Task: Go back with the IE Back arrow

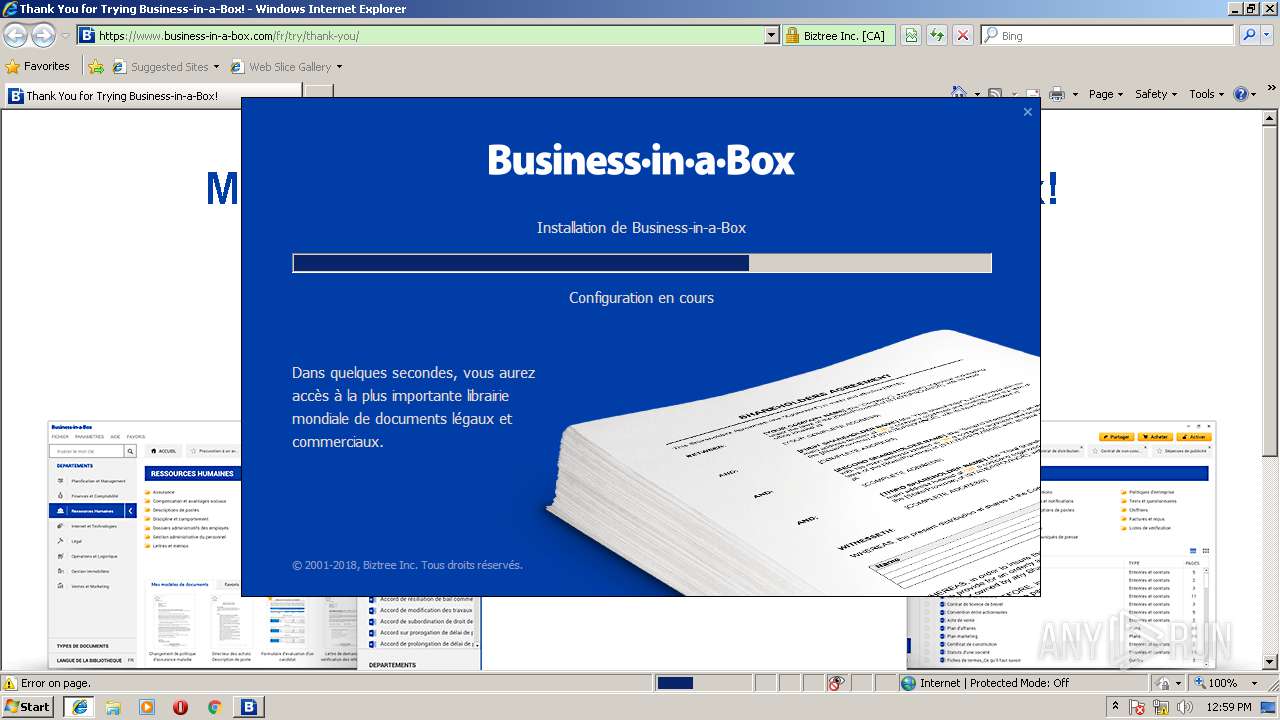Action: [15, 35]
